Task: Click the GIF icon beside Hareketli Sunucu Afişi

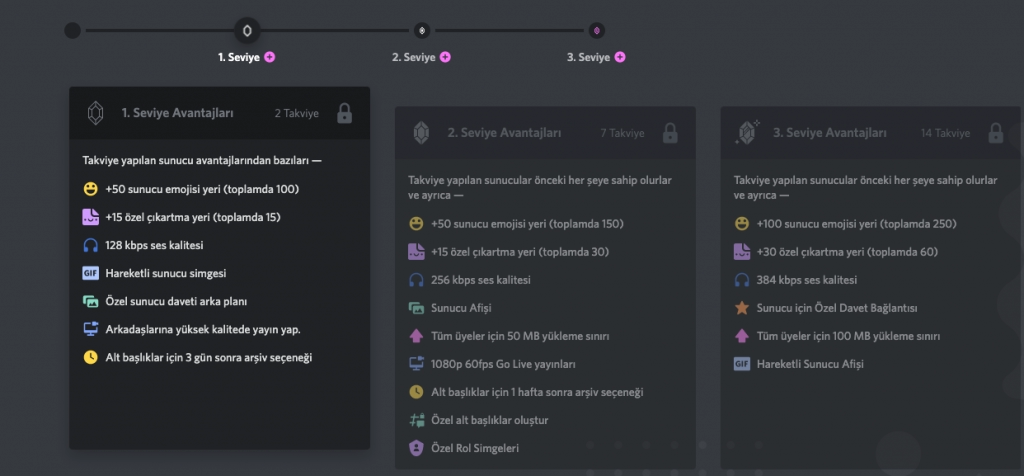Action: (x=741, y=364)
